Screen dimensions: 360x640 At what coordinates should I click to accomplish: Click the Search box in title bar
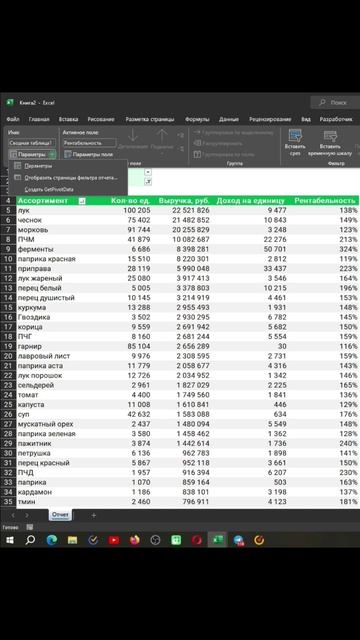(x=335, y=102)
